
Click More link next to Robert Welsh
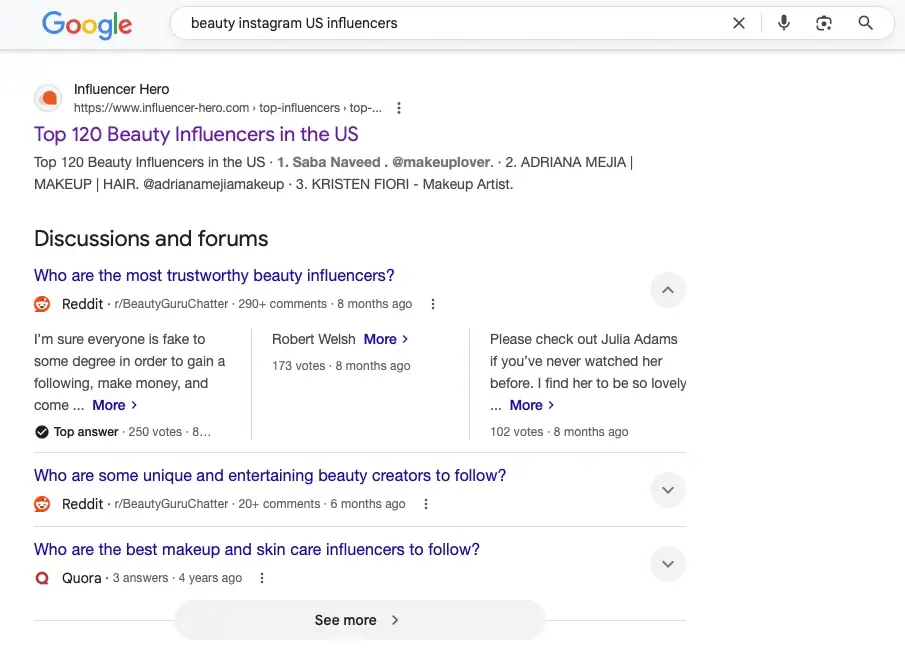[385, 339]
